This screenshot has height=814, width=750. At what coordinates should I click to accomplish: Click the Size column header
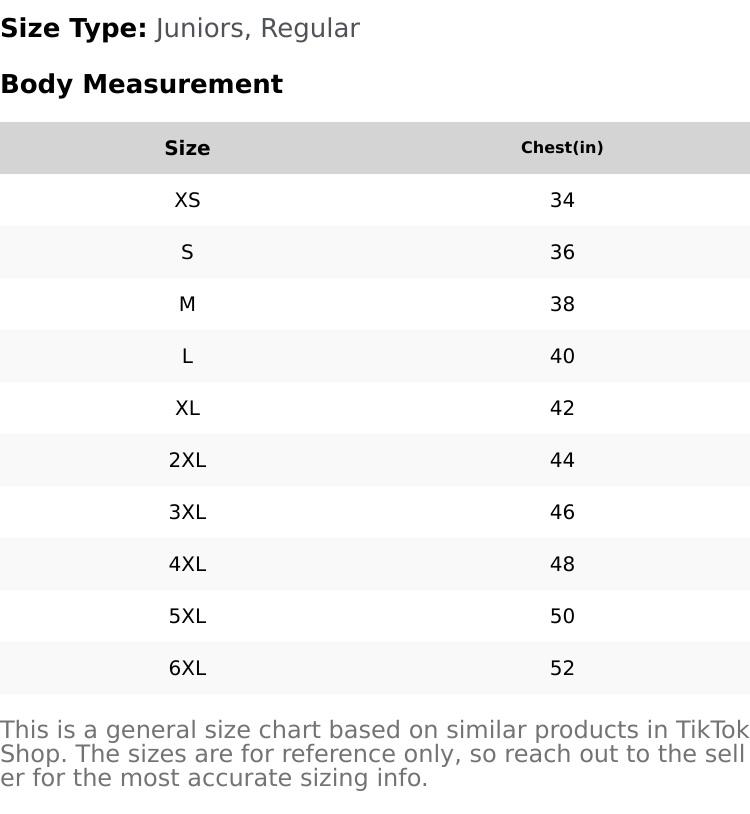187,148
